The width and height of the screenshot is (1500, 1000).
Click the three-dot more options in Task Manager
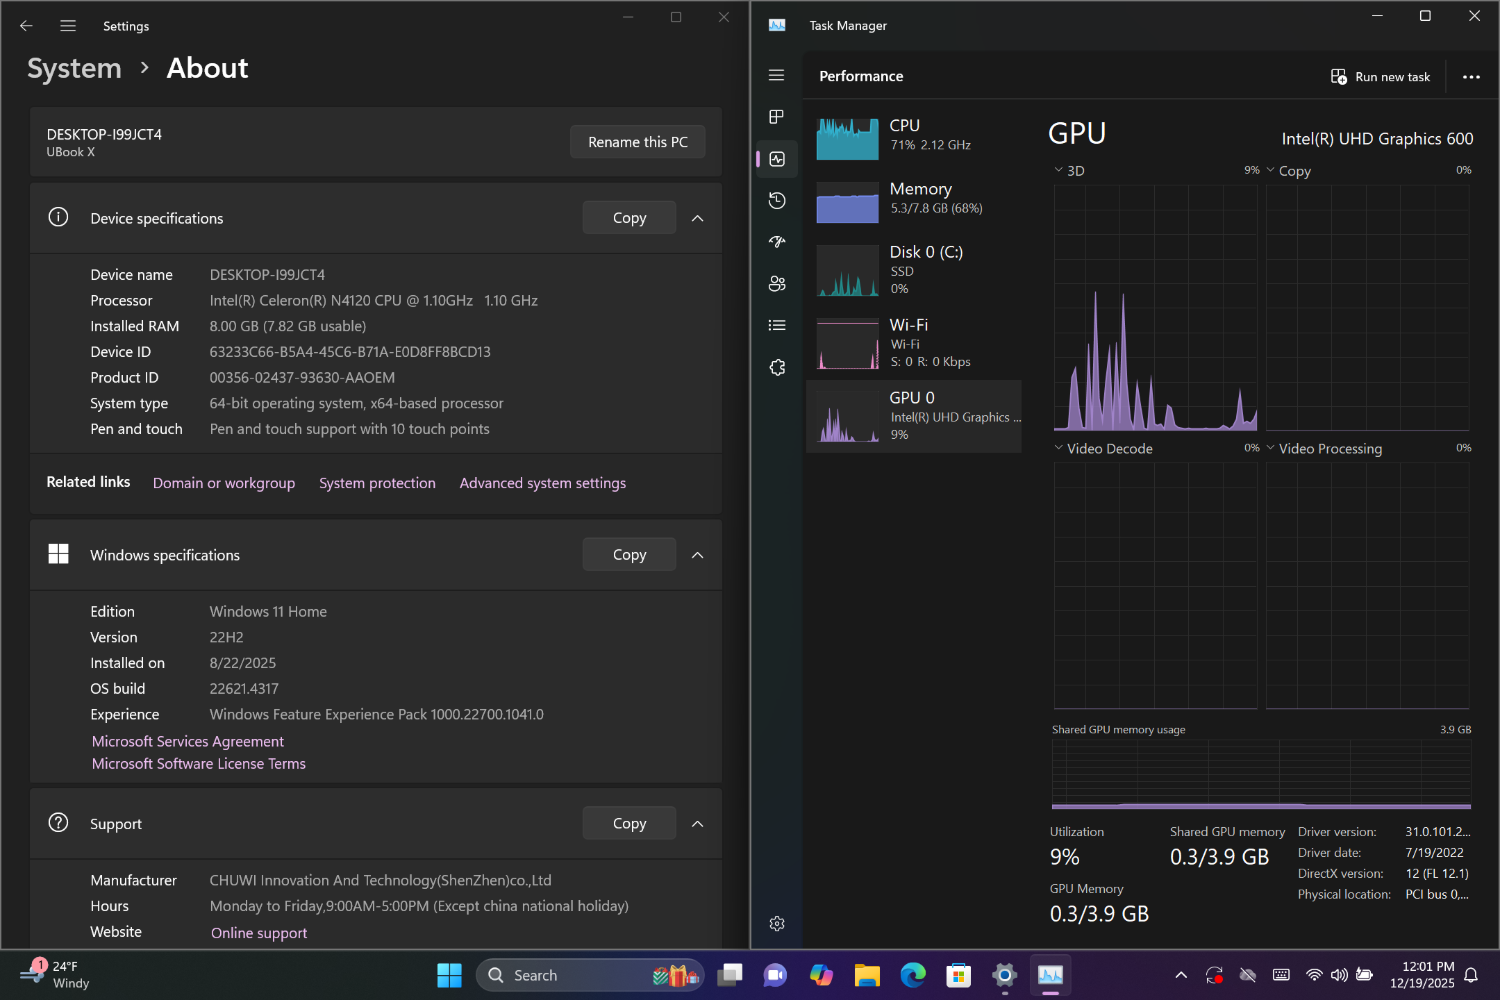(x=1471, y=77)
